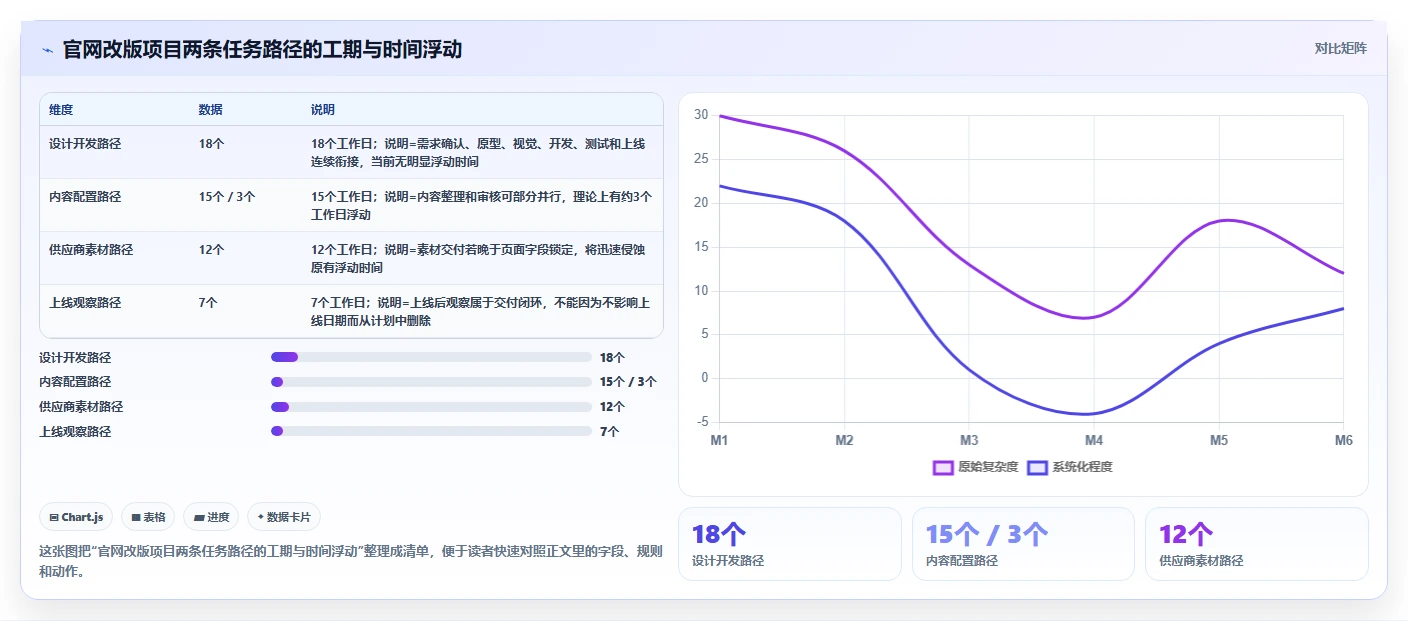The height and width of the screenshot is (621, 1408).
Task: Click the 内容配置路径 progress bar
Action: [x=431, y=382]
